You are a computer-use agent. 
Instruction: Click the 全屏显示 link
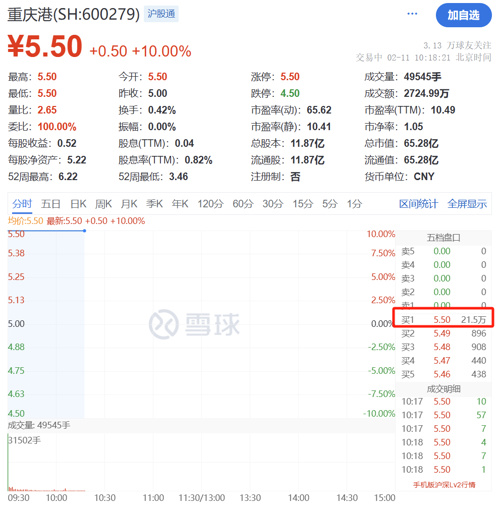tap(467, 203)
